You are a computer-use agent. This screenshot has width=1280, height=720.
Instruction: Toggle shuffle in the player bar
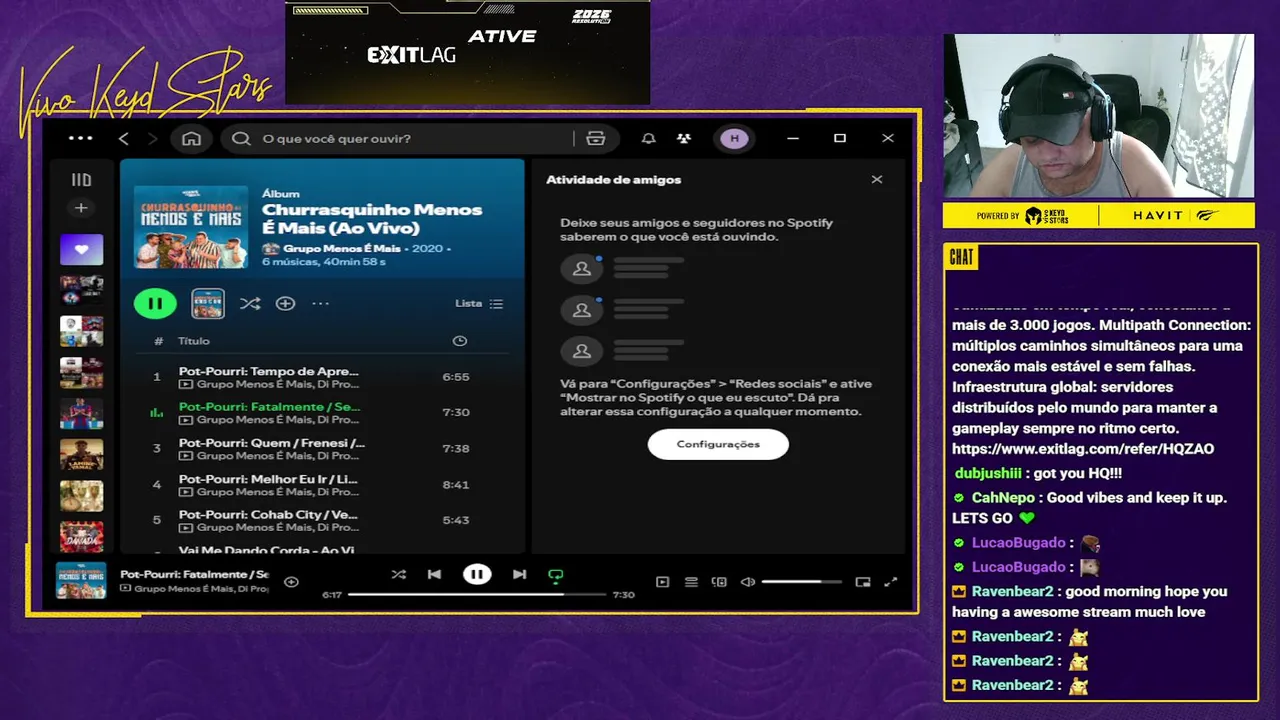click(399, 575)
